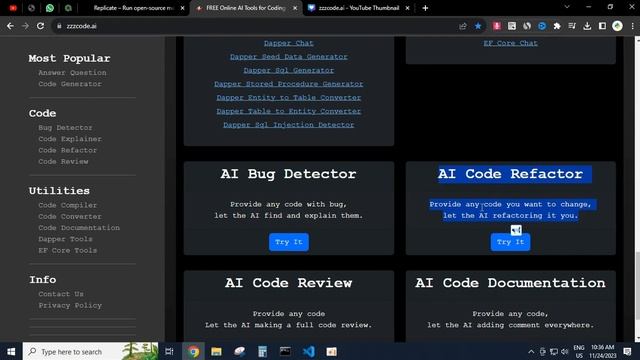Show hidden system tray icons

(x=531, y=352)
